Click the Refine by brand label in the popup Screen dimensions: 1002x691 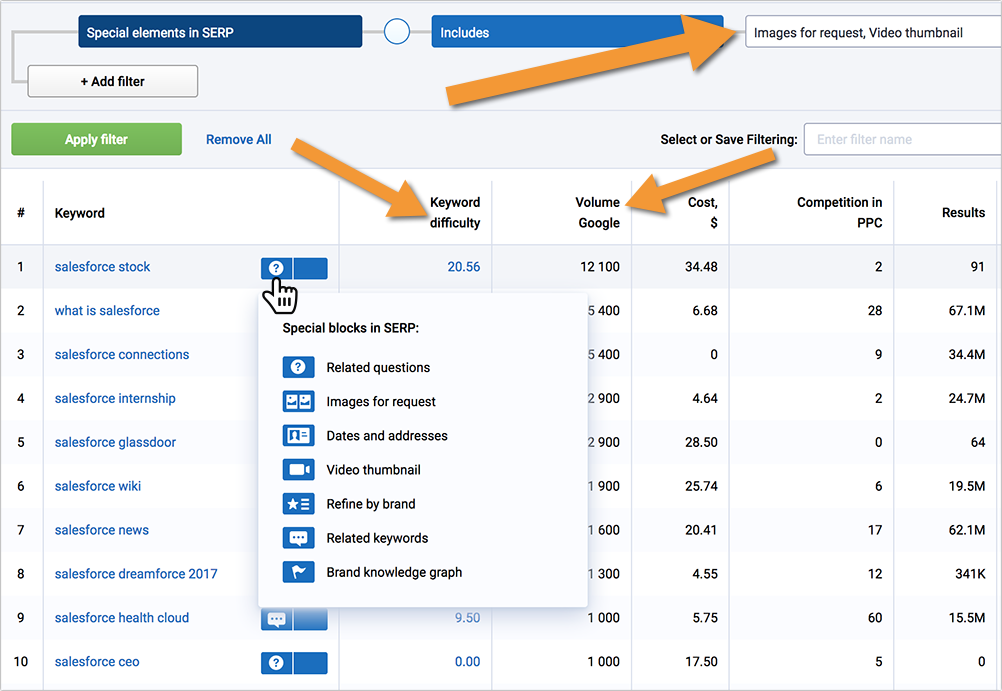pyautogui.click(x=371, y=504)
